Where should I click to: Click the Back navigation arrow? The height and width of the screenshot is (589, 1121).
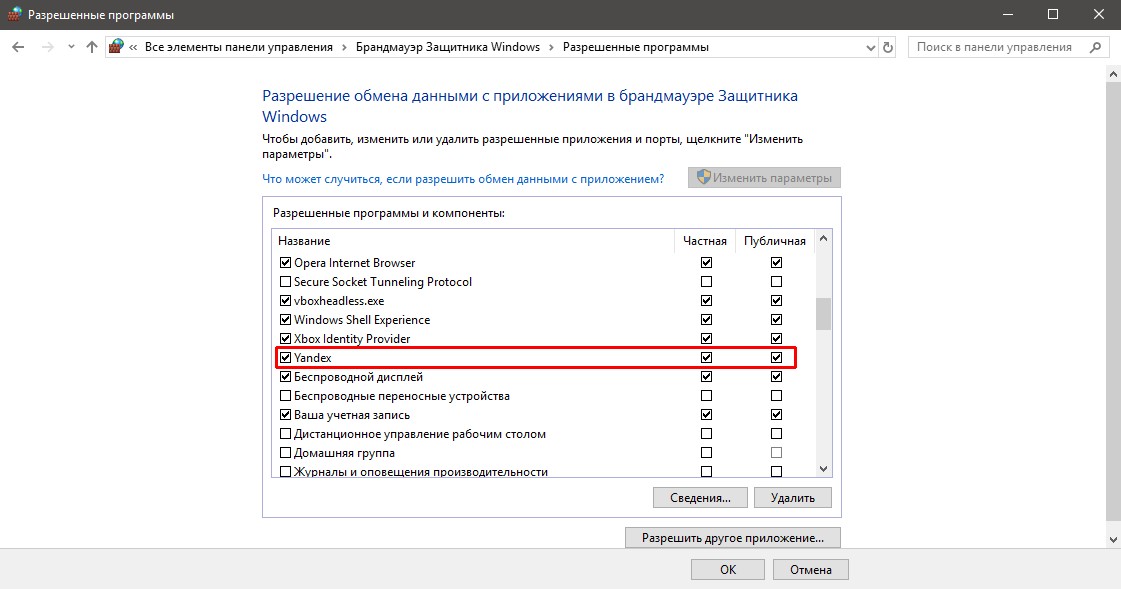19,47
